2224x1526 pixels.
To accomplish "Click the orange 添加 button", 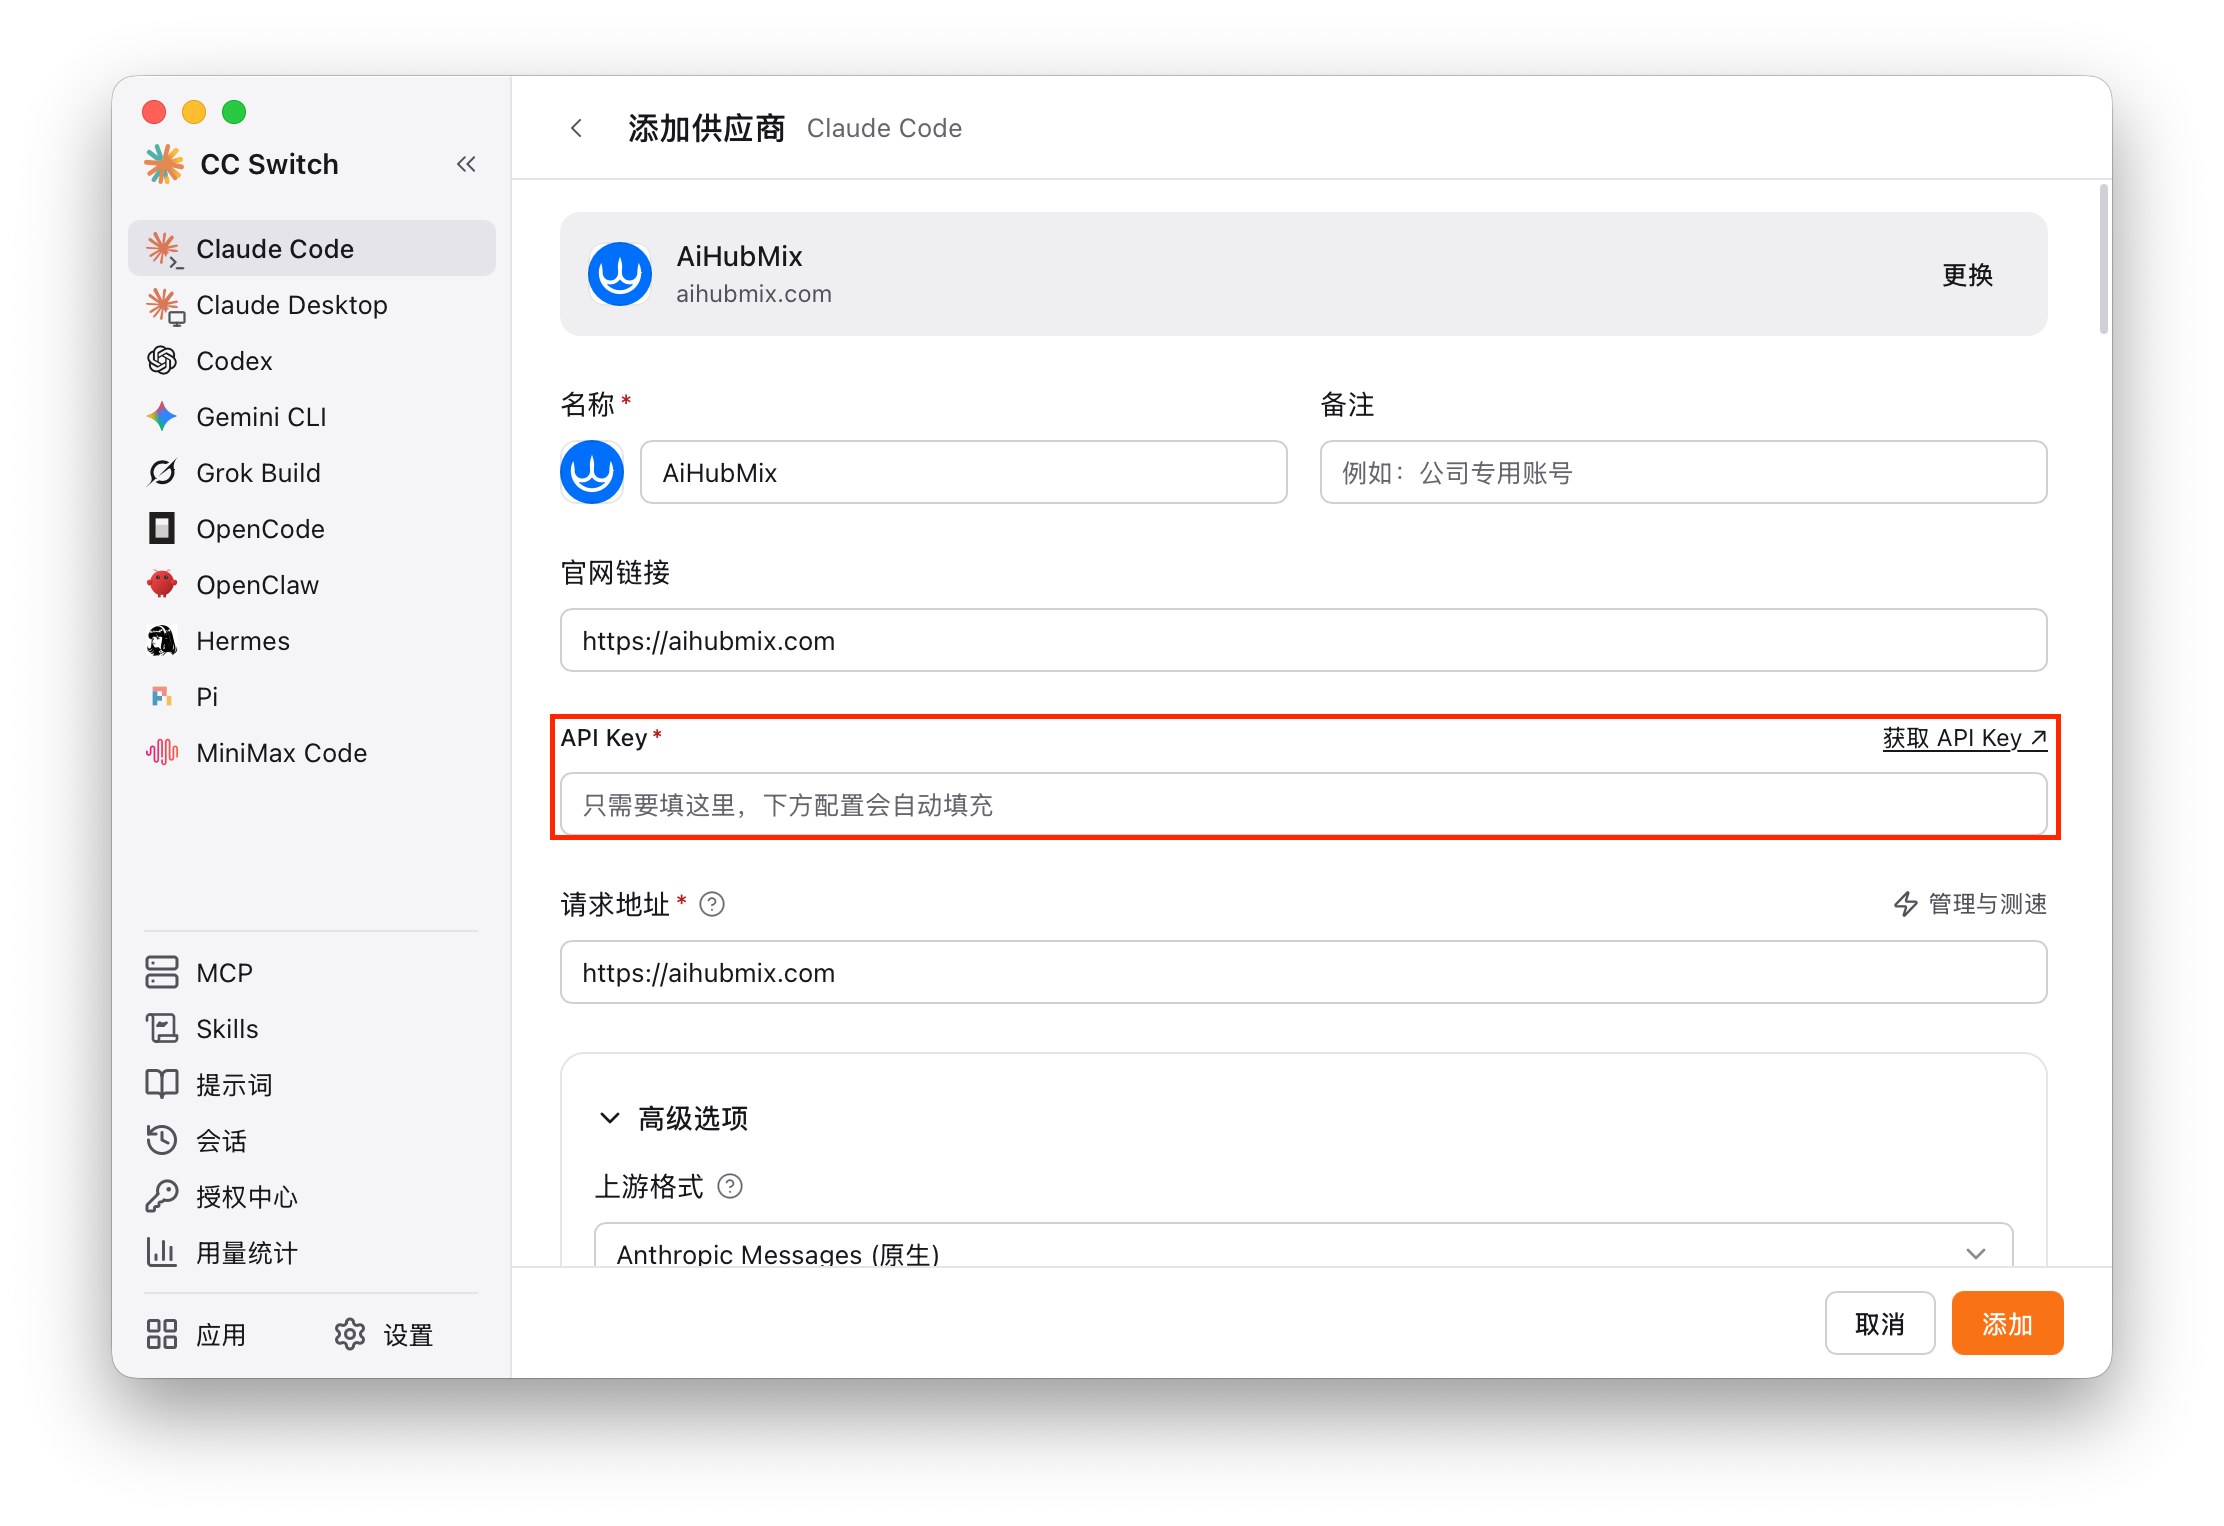I will [x=2007, y=1323].
